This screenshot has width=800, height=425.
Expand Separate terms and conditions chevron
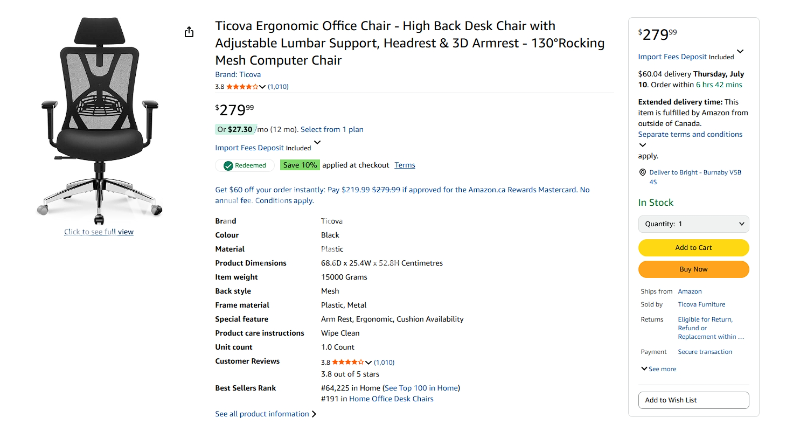(642, 145)
